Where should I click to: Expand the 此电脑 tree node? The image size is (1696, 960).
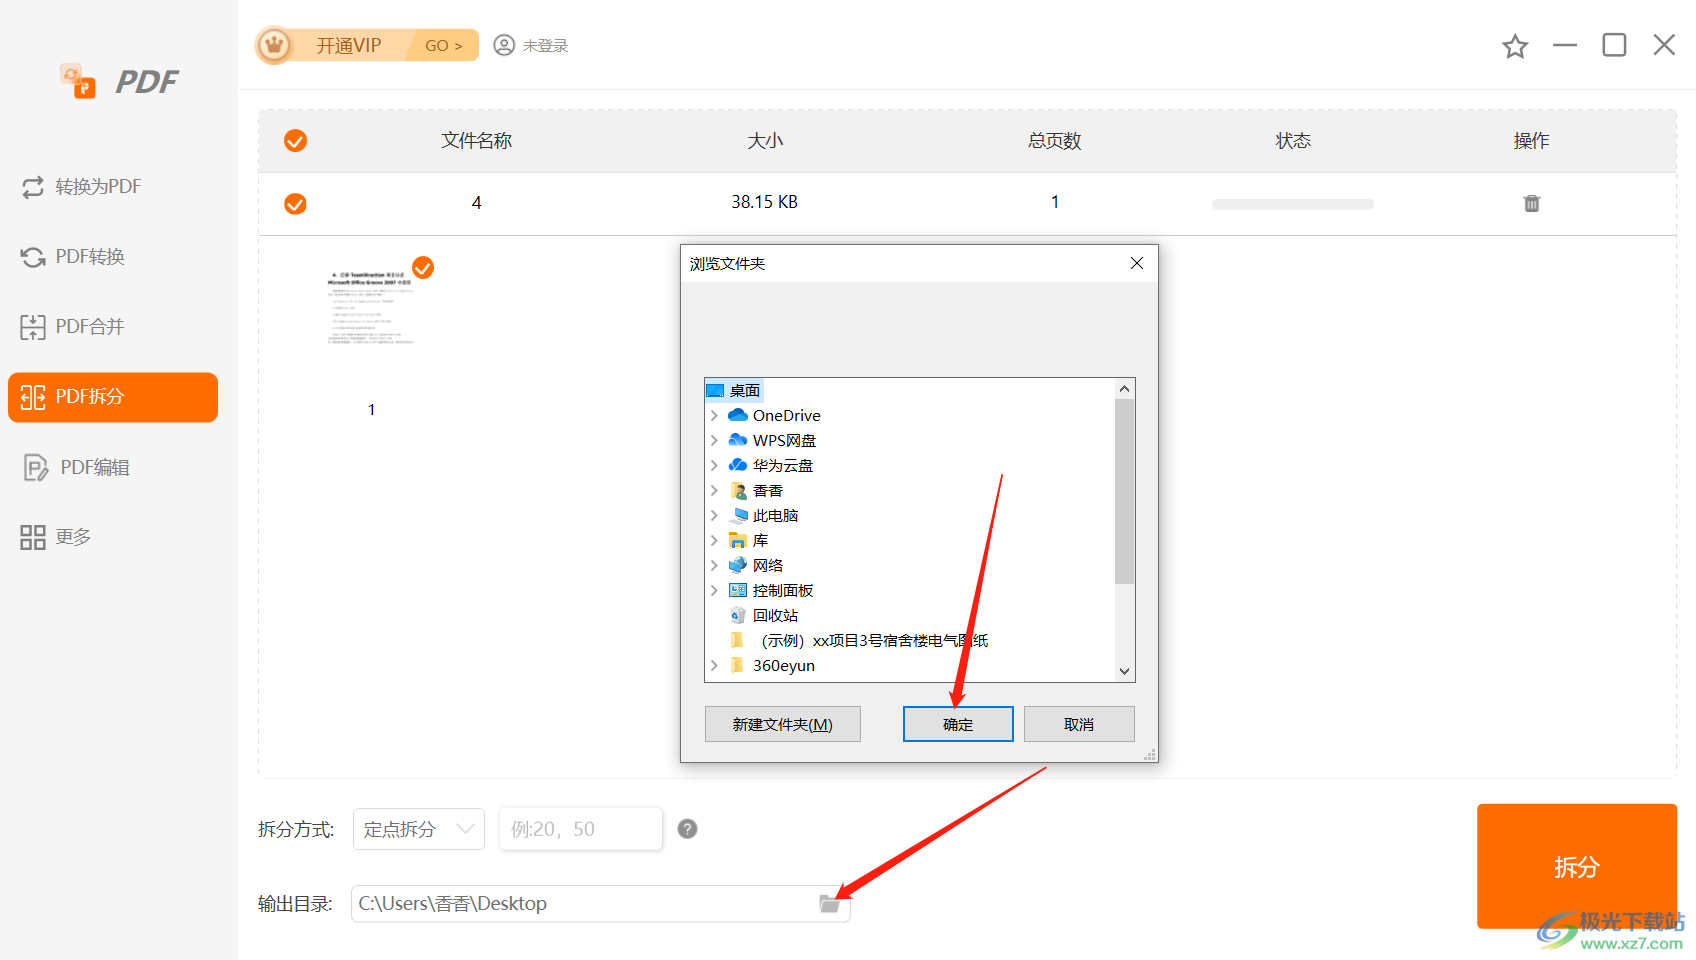click(714, 515)
